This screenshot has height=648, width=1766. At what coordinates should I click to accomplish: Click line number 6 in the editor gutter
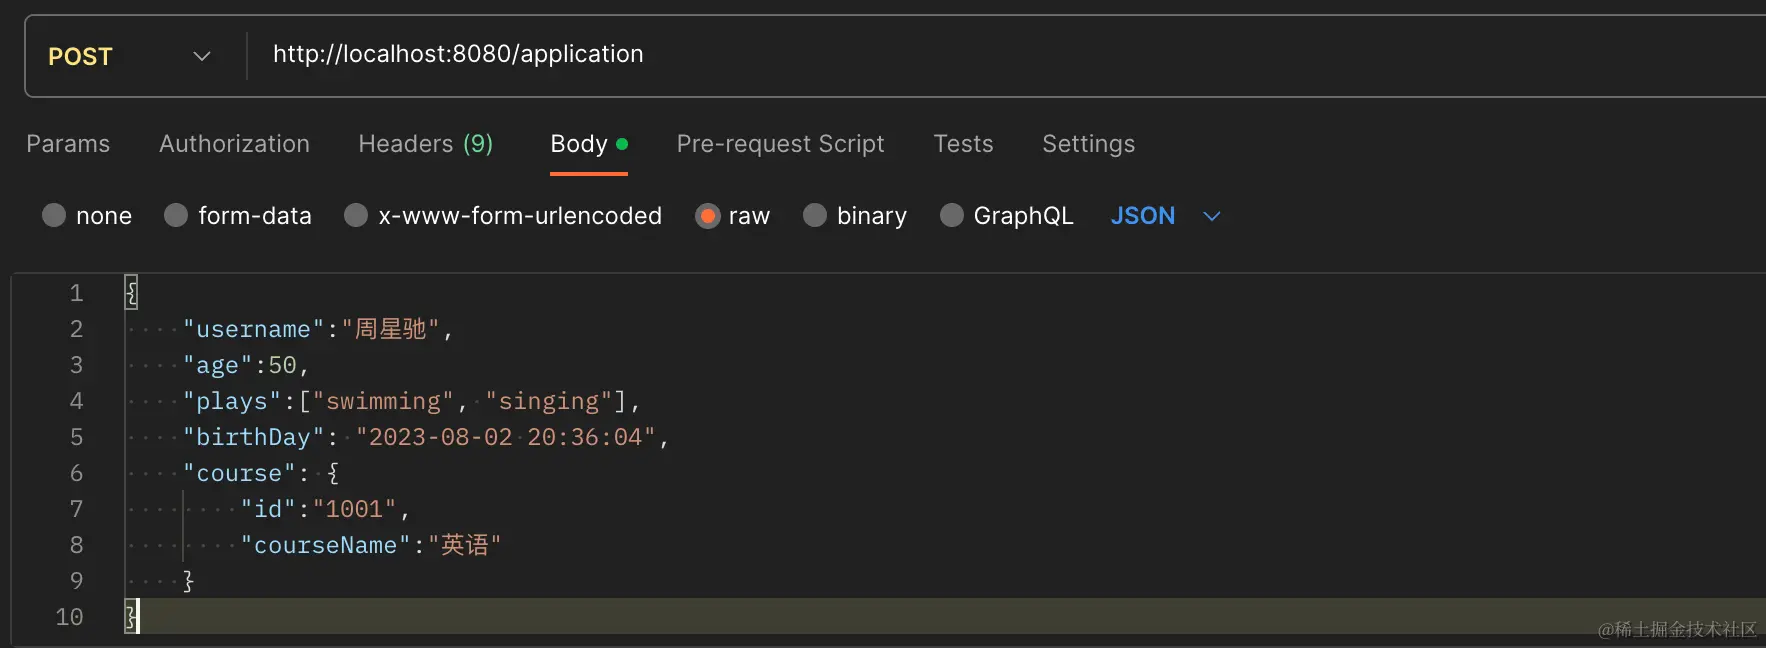76,473
